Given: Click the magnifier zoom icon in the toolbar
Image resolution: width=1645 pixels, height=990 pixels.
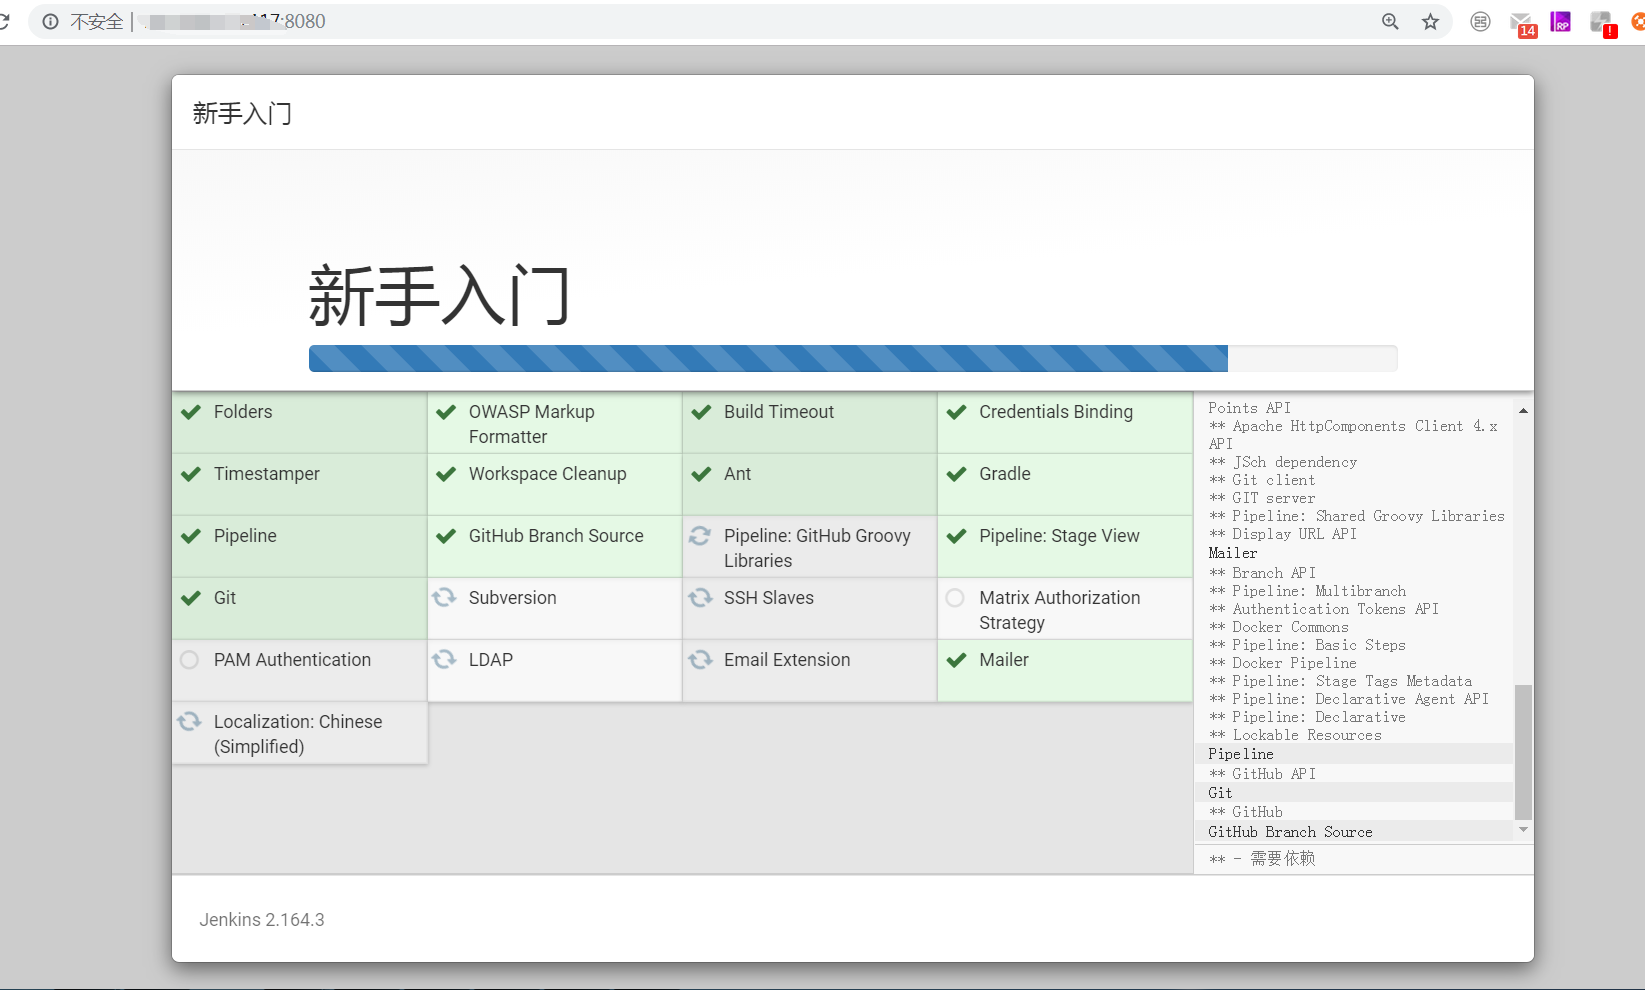Looking at the screenshot, I should pyautogui.click(x=1390, y=20).
